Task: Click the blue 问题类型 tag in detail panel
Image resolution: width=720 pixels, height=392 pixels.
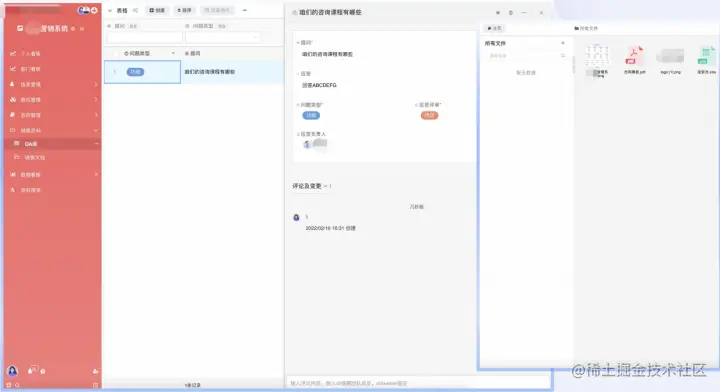Action: tap(311, 115)
